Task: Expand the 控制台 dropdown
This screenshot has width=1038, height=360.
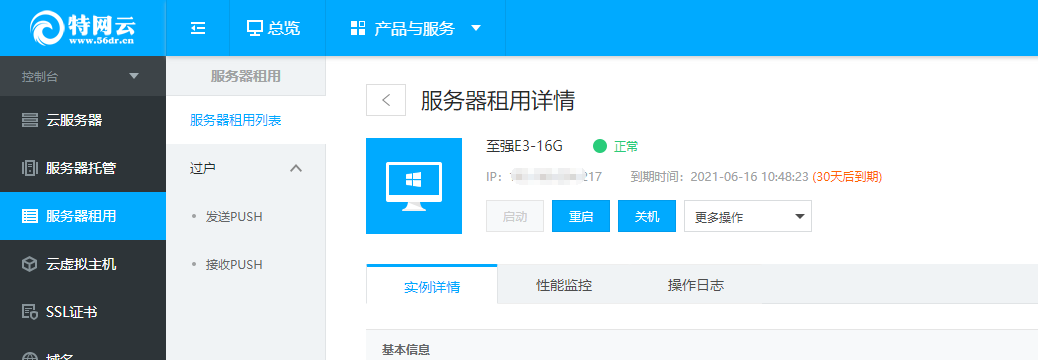Action: click(83, 76)
